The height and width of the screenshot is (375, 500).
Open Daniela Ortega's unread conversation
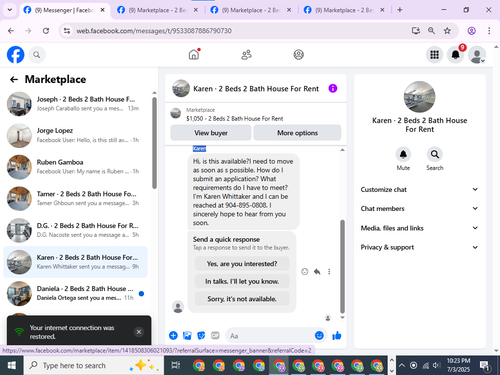(75, 293)
